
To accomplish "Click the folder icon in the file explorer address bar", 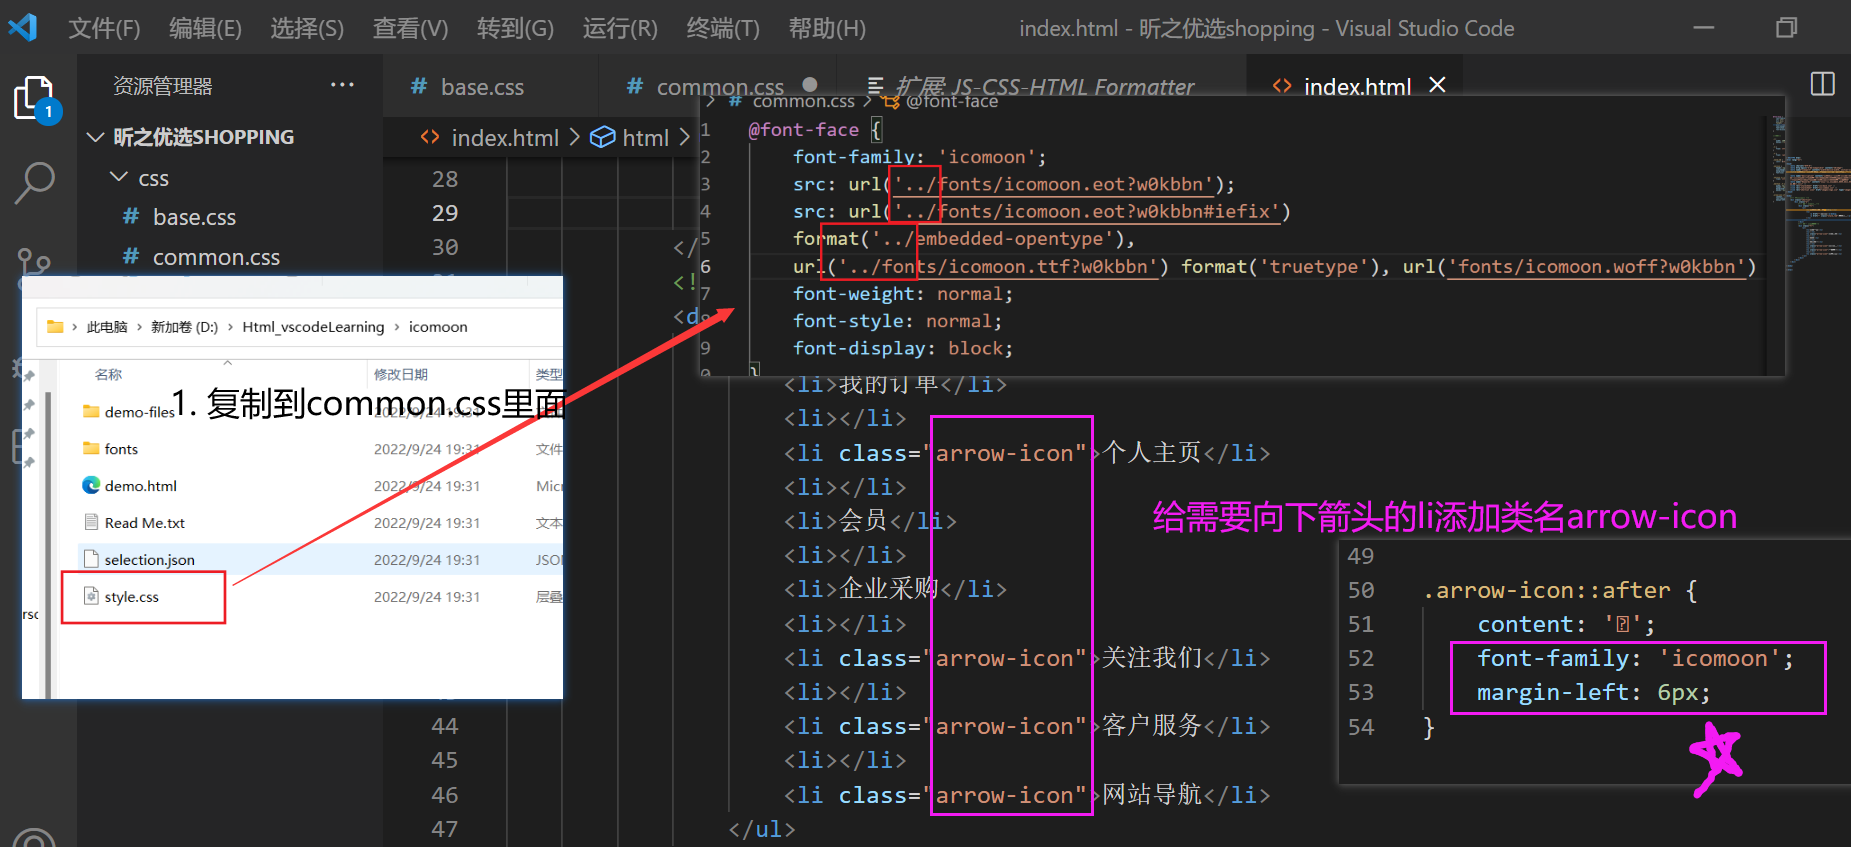I will [x=55, y=327].
